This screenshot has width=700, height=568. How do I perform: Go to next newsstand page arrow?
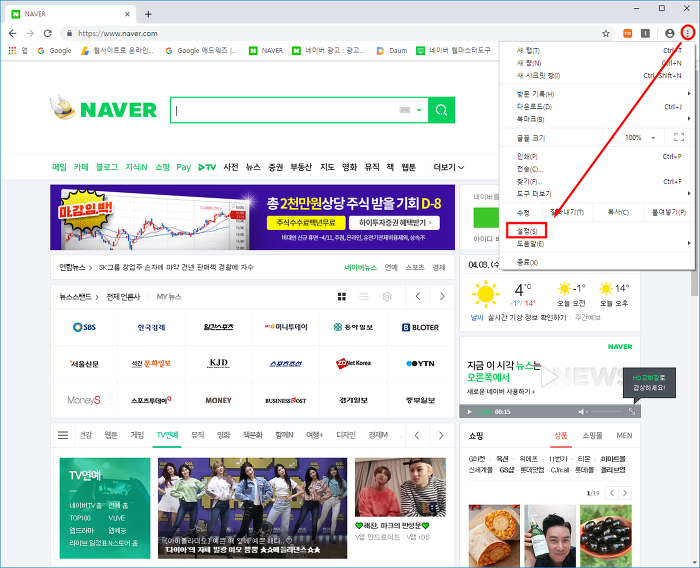click(442, 297)
